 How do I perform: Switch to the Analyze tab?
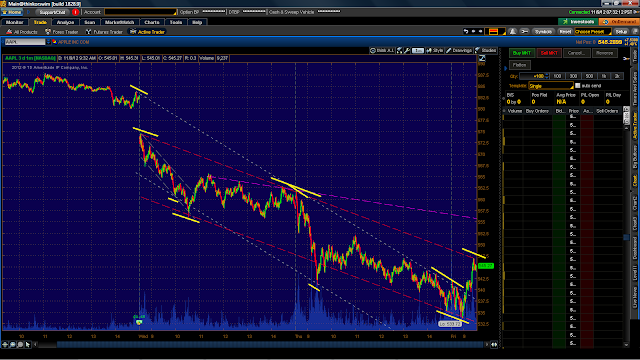[x=65, y=22]
